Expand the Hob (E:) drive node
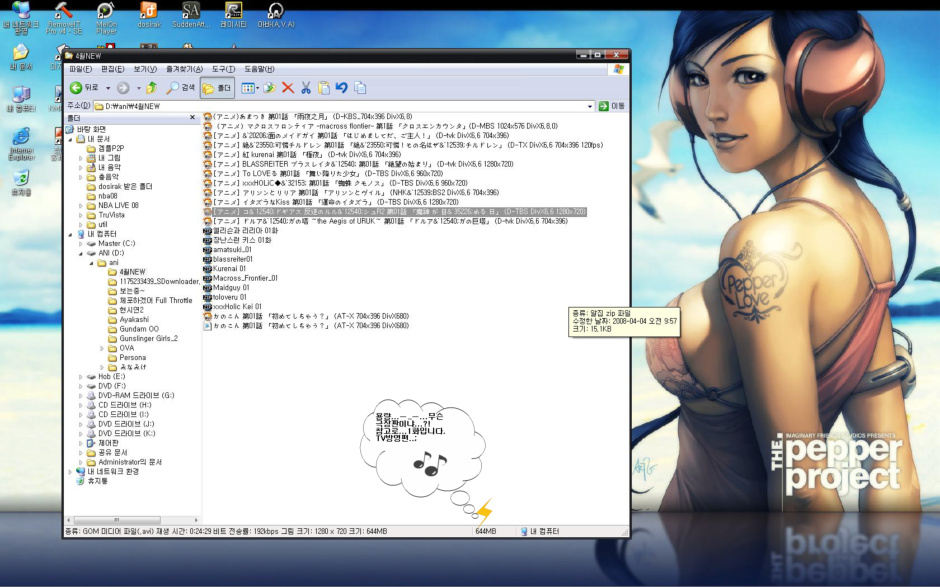This screenshot has width=940, height=587. [81, 377]
